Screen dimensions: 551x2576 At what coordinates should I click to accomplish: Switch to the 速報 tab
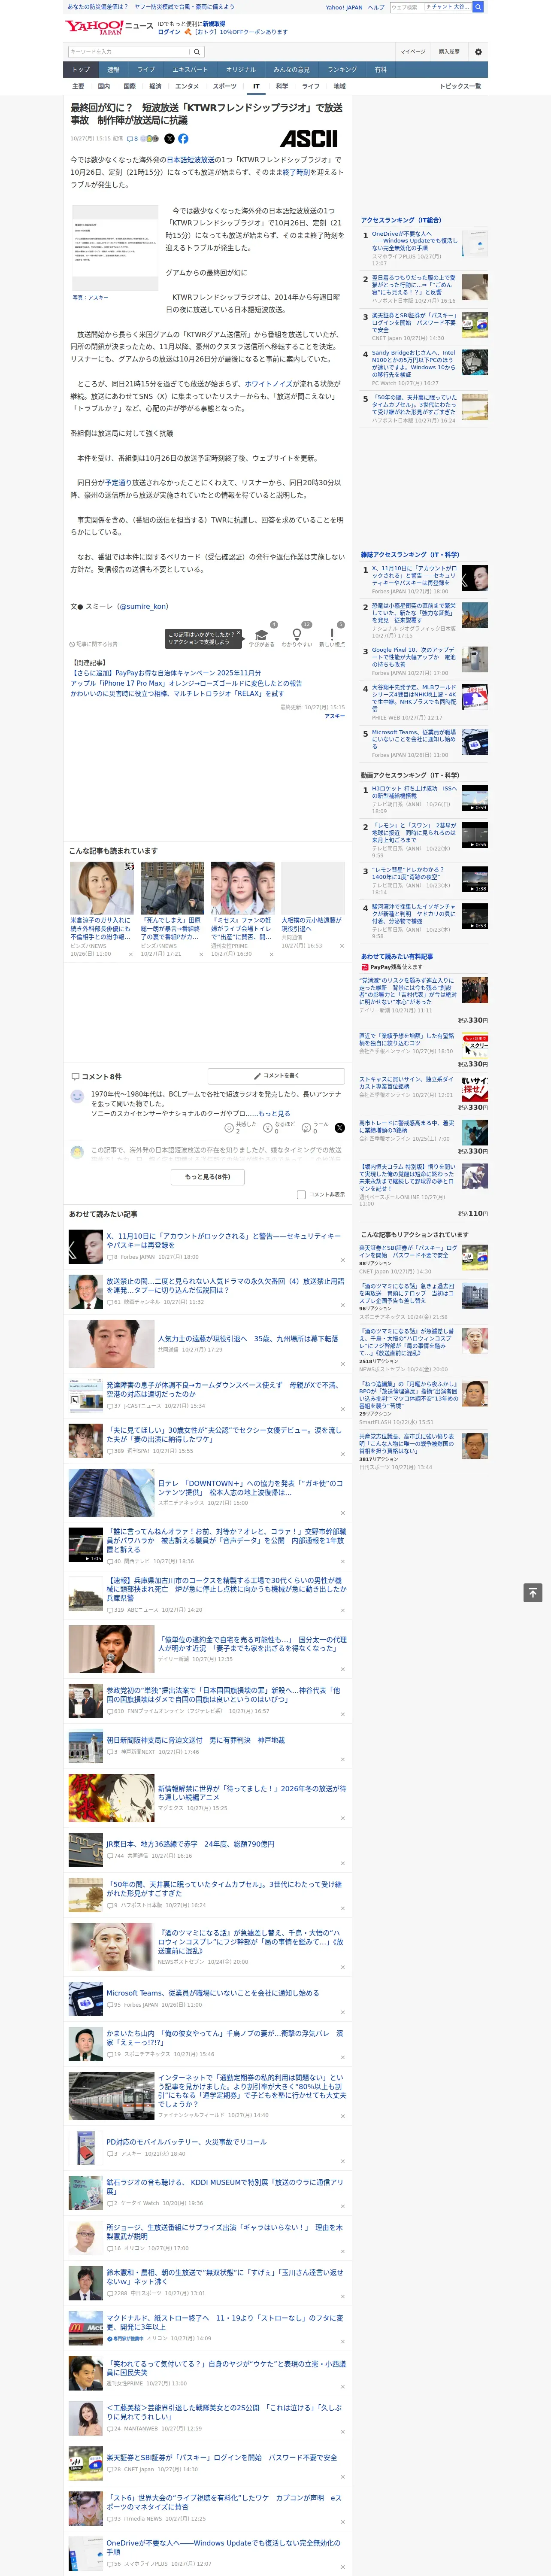[x=113, y=70]
